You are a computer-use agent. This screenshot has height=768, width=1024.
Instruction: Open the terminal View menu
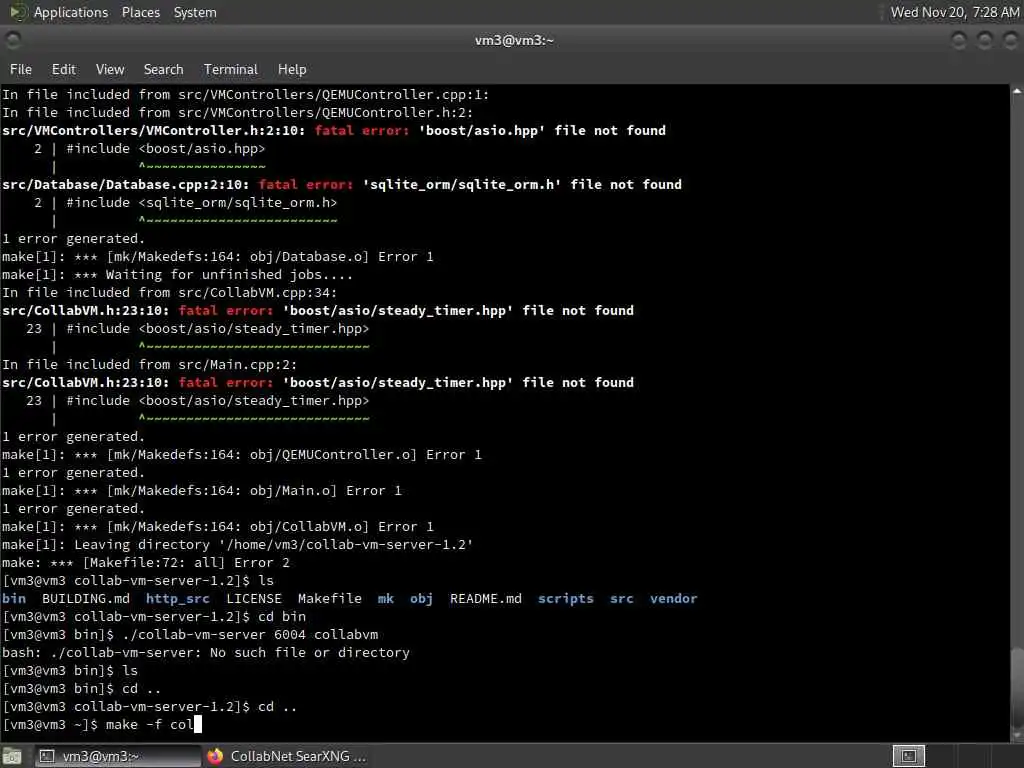(110, 69)
